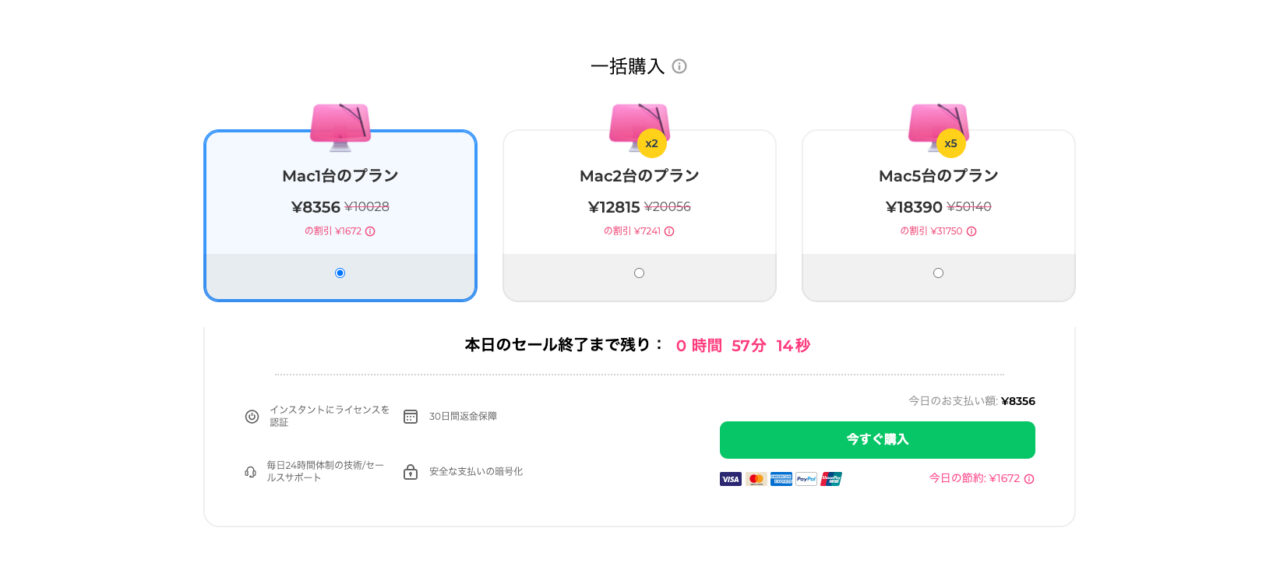Click the Mac2台のプラン title text

click(x=639, y=176)
